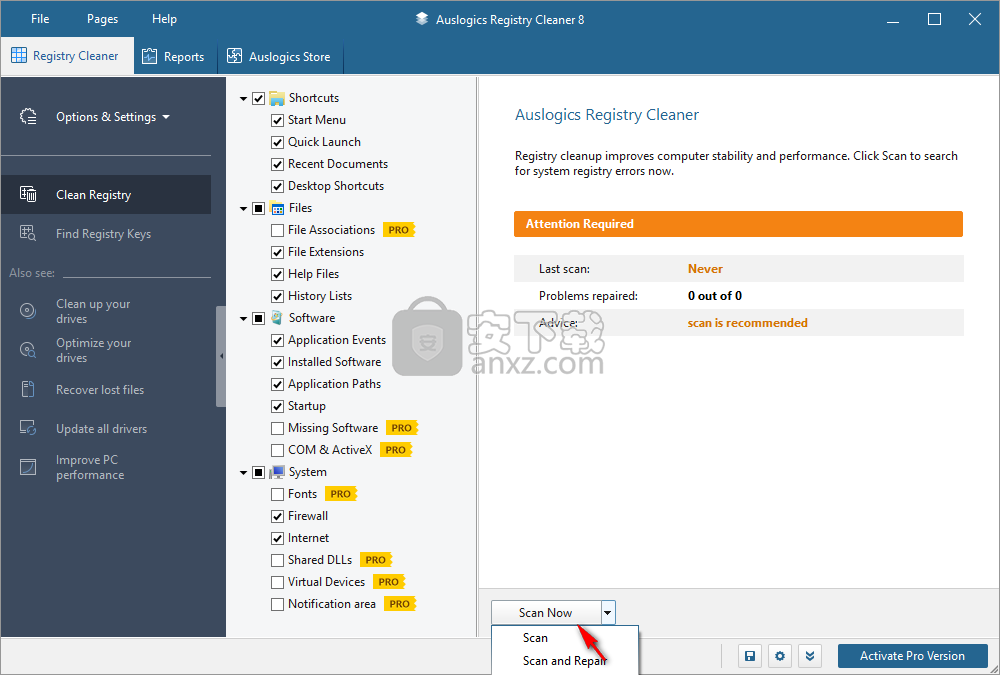Collapse the Software tree group
The image size is (1000, 675).
coord(243,318)
